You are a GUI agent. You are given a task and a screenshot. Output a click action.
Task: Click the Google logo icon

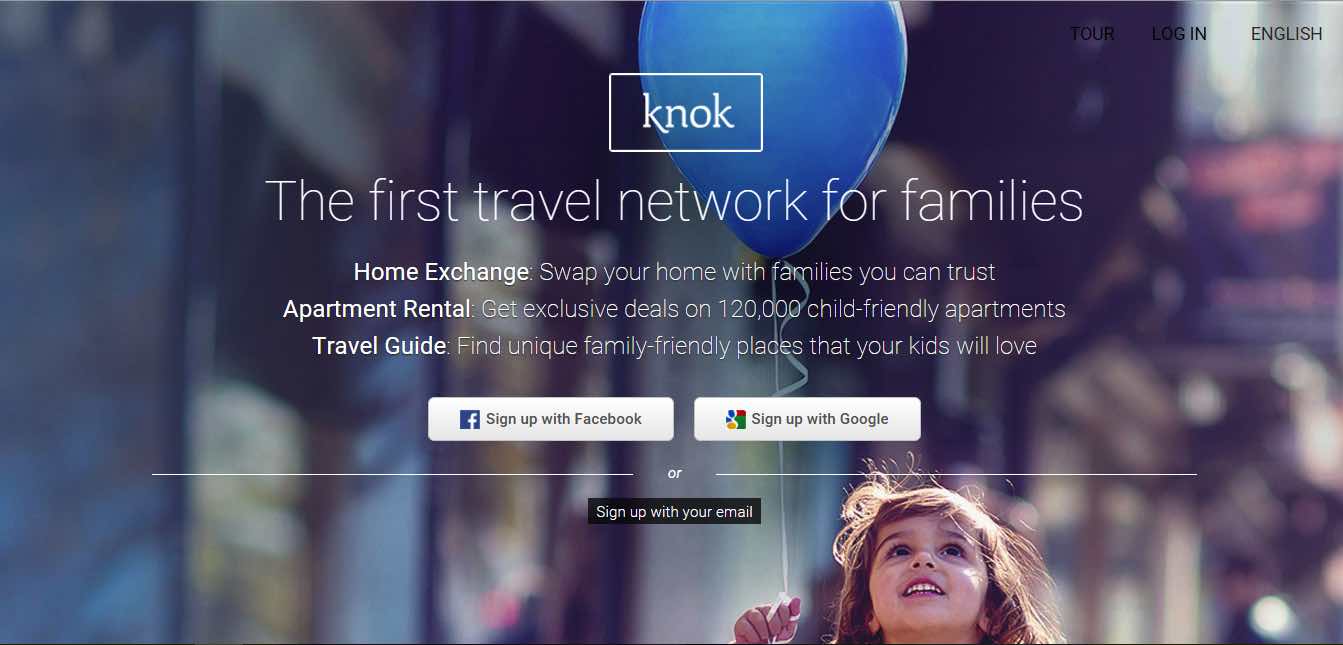click(736, 420)
